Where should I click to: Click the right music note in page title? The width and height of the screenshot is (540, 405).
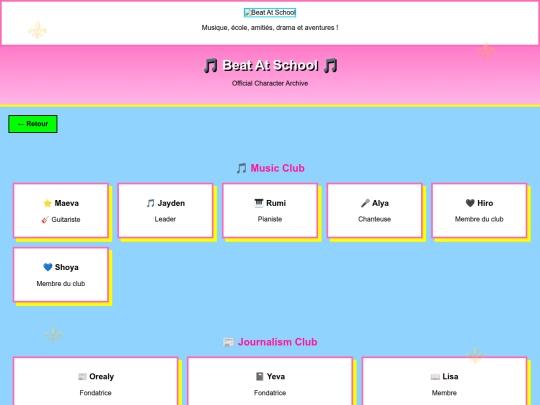pos(330,65)
